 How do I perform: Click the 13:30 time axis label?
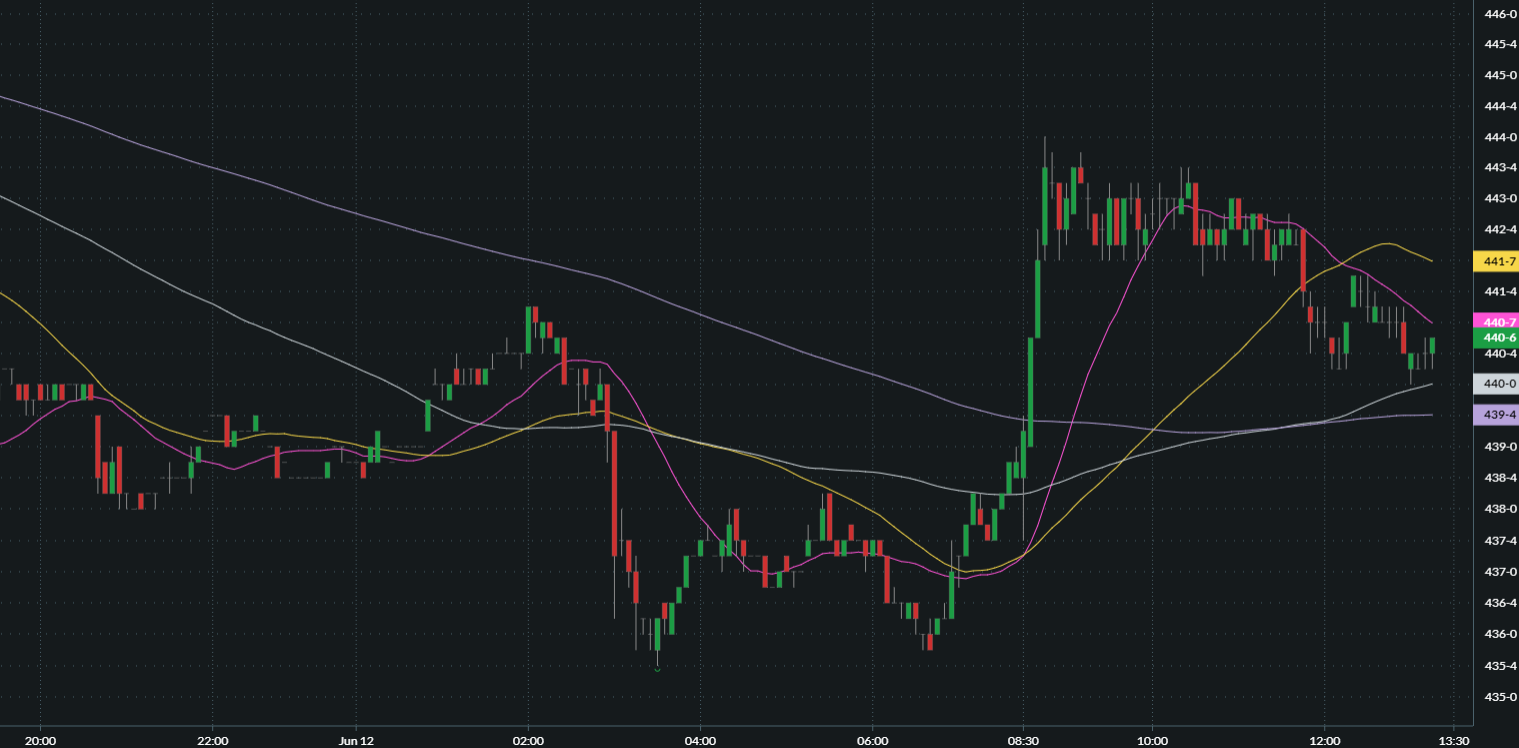coord(1454,740)
